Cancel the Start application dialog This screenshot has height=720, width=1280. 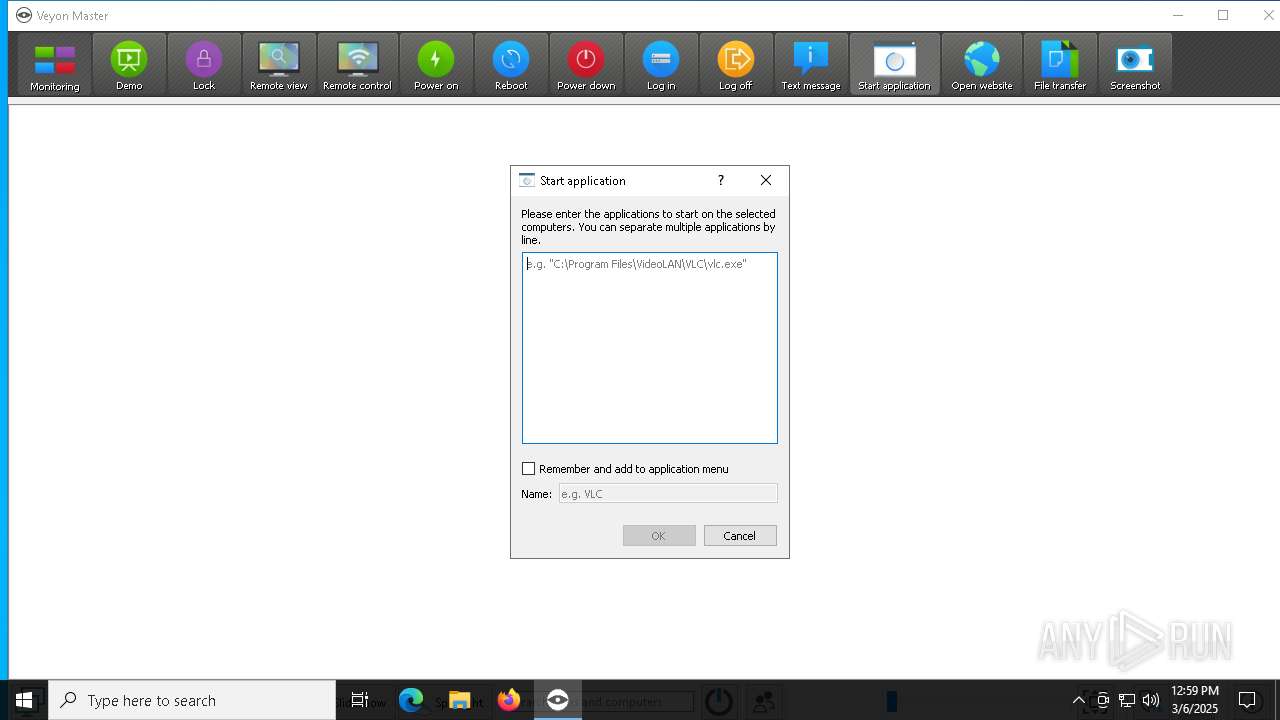click(740, 536)
